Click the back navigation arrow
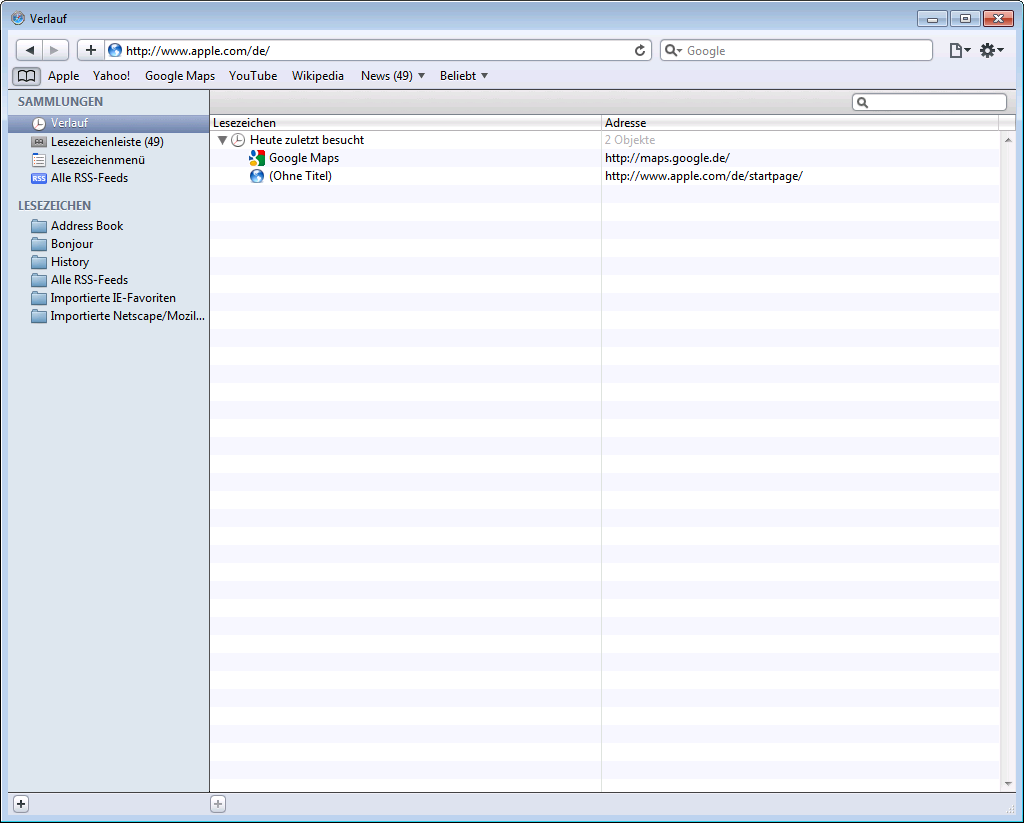This screenshot has height=823, width=1024. coord(30,50)
